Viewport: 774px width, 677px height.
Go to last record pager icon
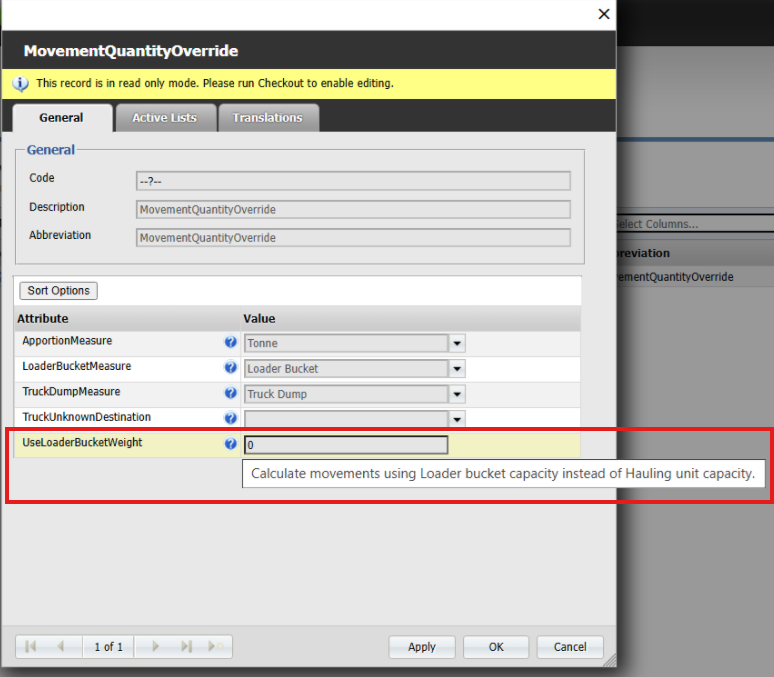pos(186,647)
